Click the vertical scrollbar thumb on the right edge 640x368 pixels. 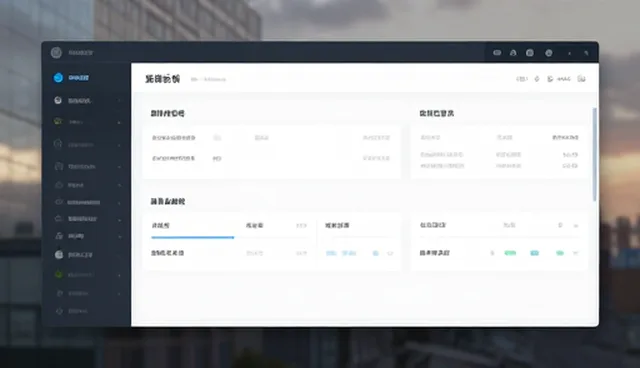click(x=595, y=154)
